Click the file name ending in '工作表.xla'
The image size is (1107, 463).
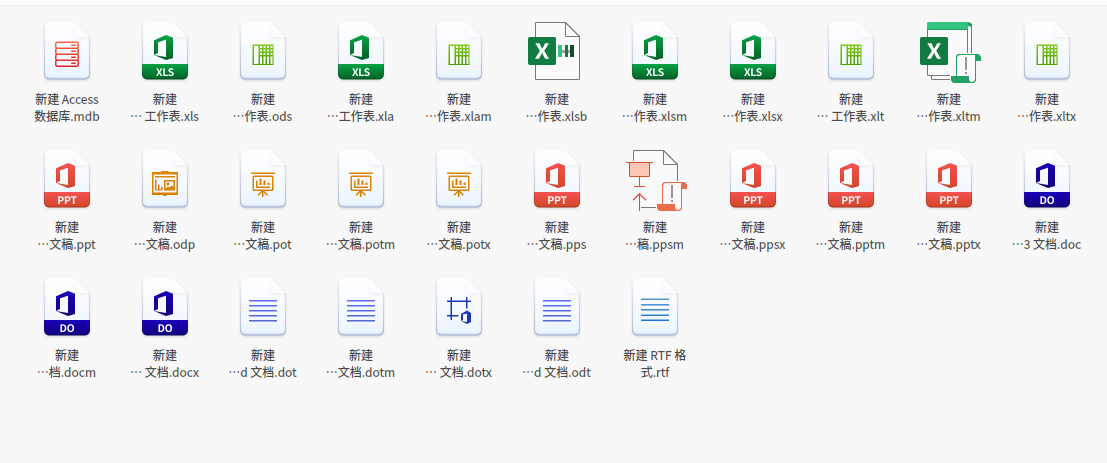361,108
